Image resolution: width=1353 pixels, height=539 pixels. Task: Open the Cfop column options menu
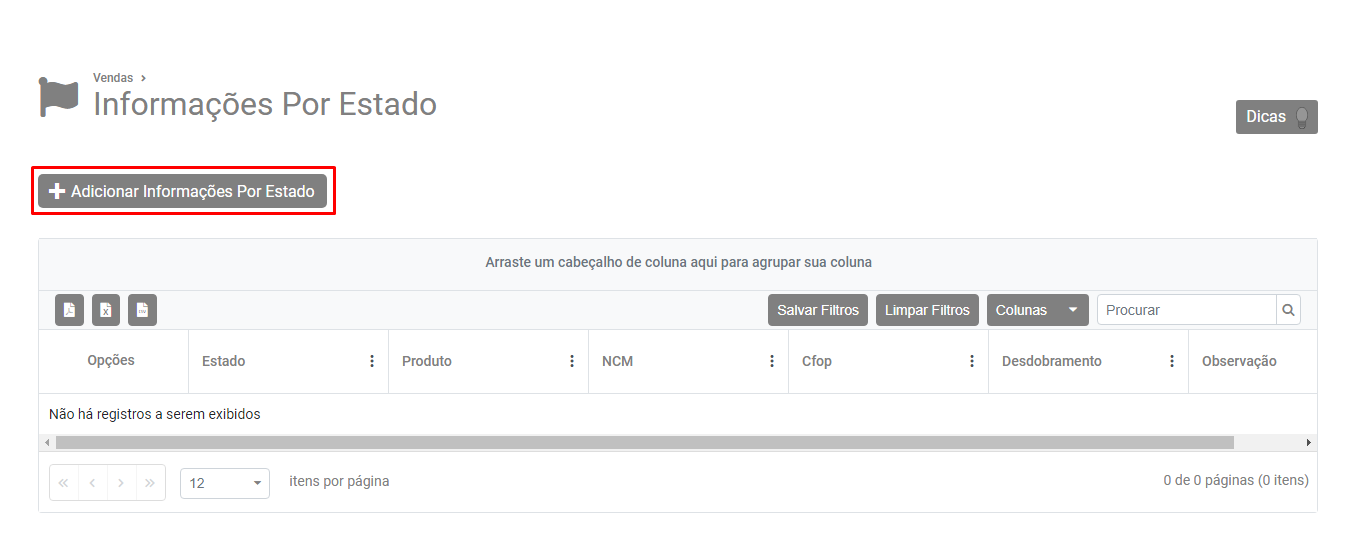pyautogui.click(x=972, y=361)
